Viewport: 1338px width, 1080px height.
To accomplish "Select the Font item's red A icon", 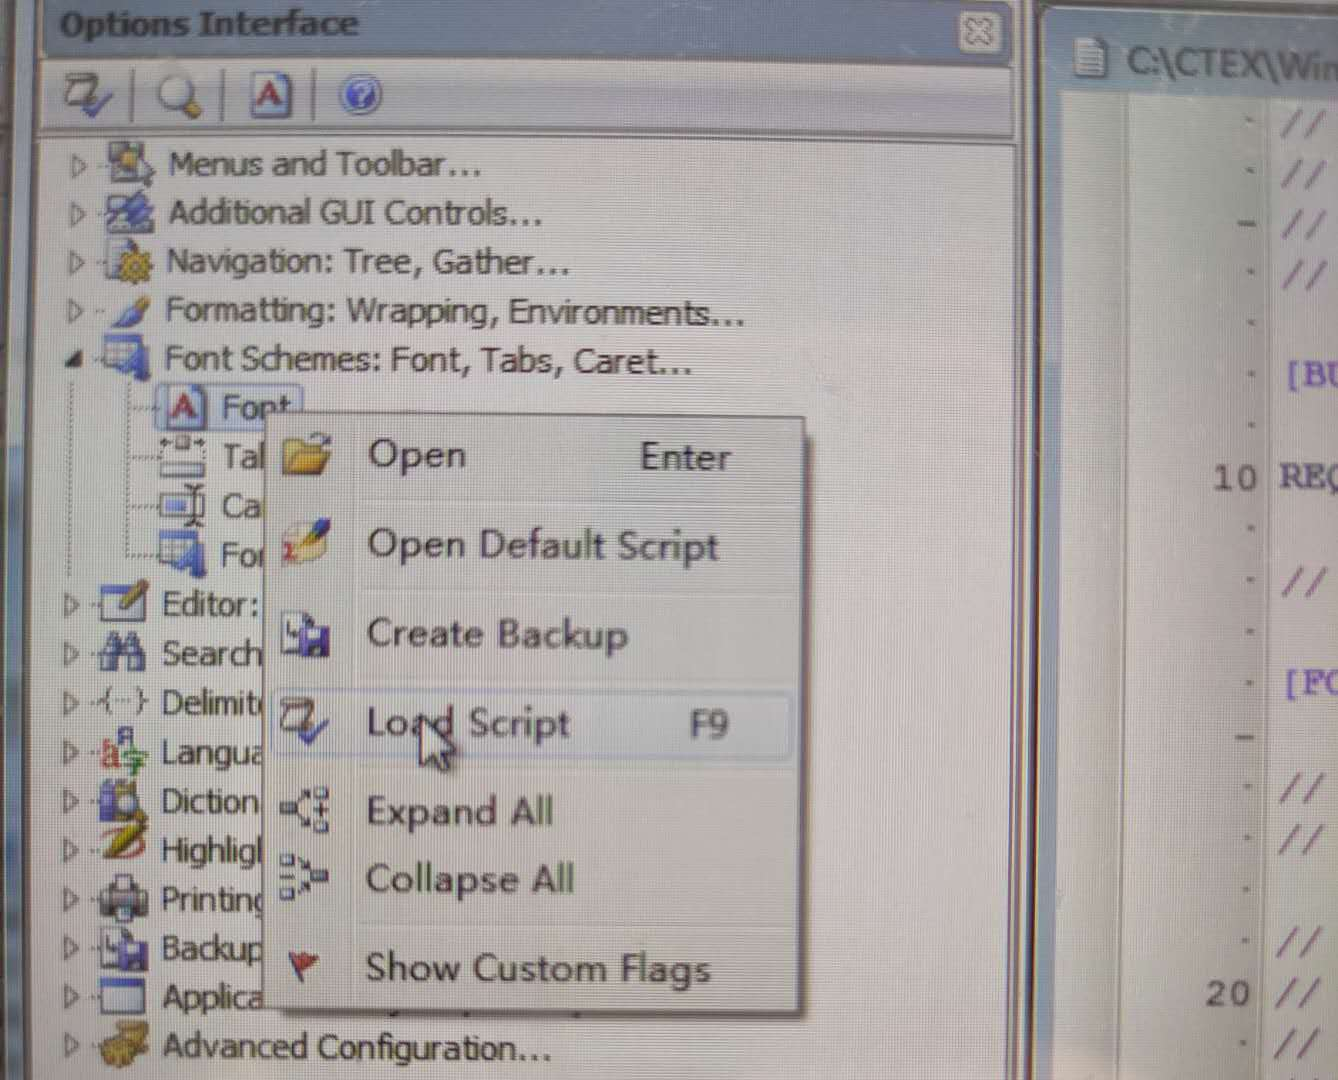I will click(185, 407).
